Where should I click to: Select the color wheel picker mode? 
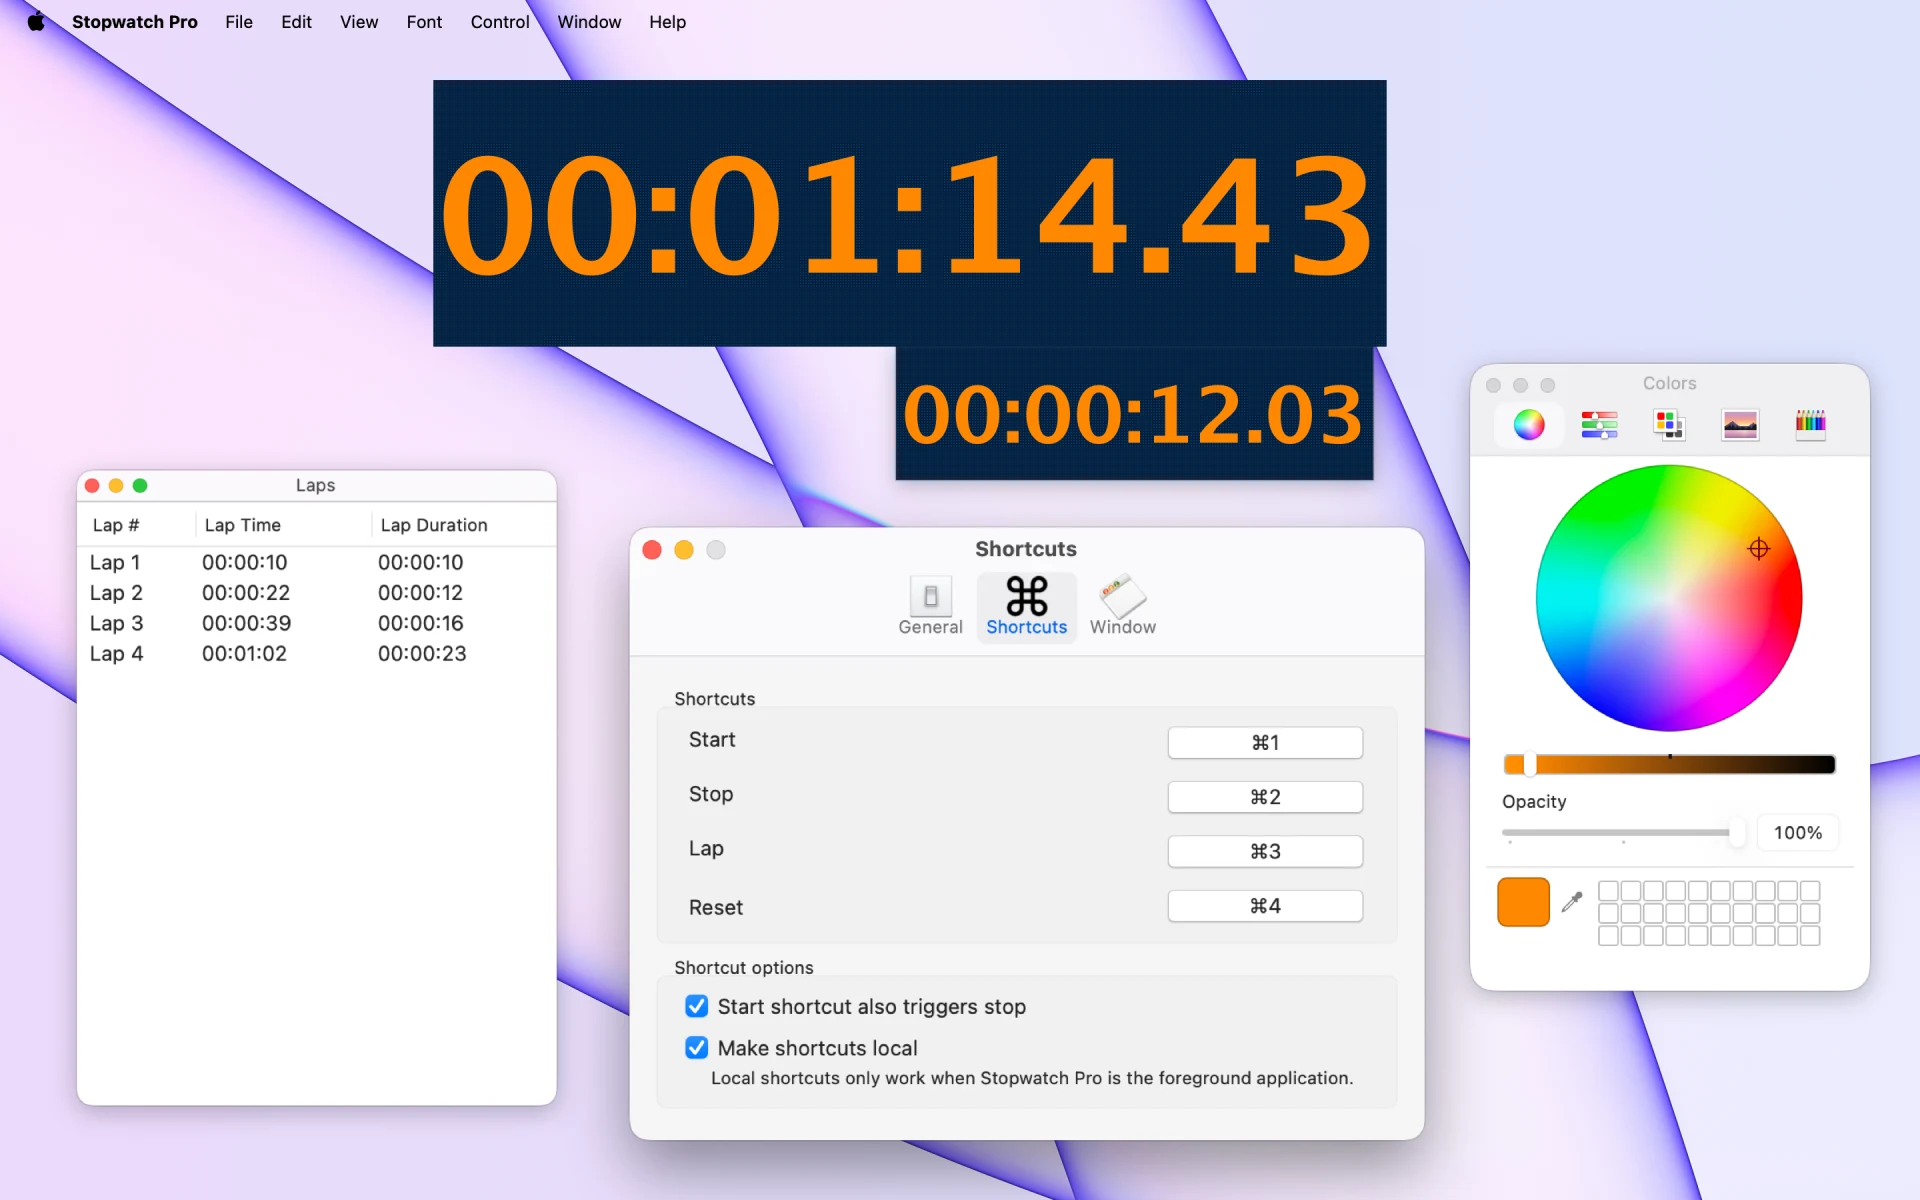click(1528, 425)
